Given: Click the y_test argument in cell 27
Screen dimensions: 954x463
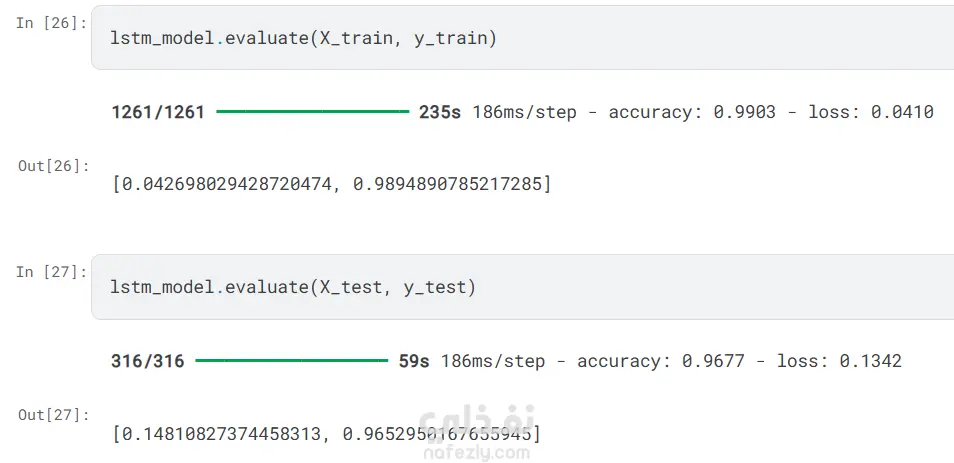Looking at the screenshot, I should pyautogui.click(x=442, y=288).
